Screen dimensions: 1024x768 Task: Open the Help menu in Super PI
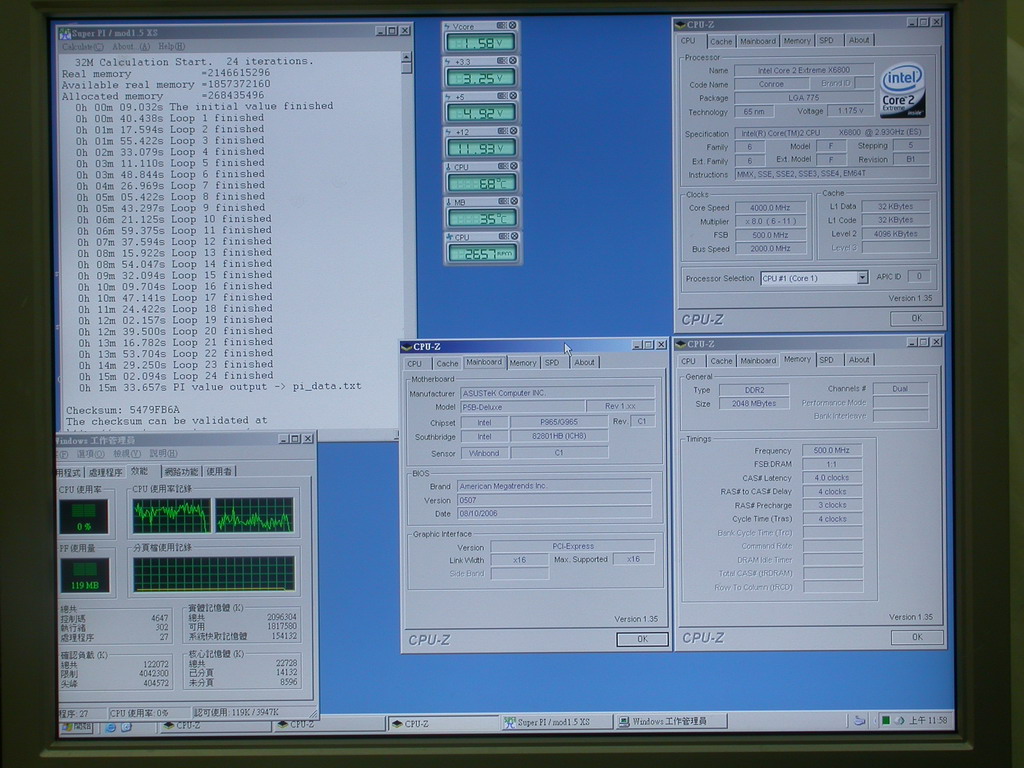click(172, 47)
